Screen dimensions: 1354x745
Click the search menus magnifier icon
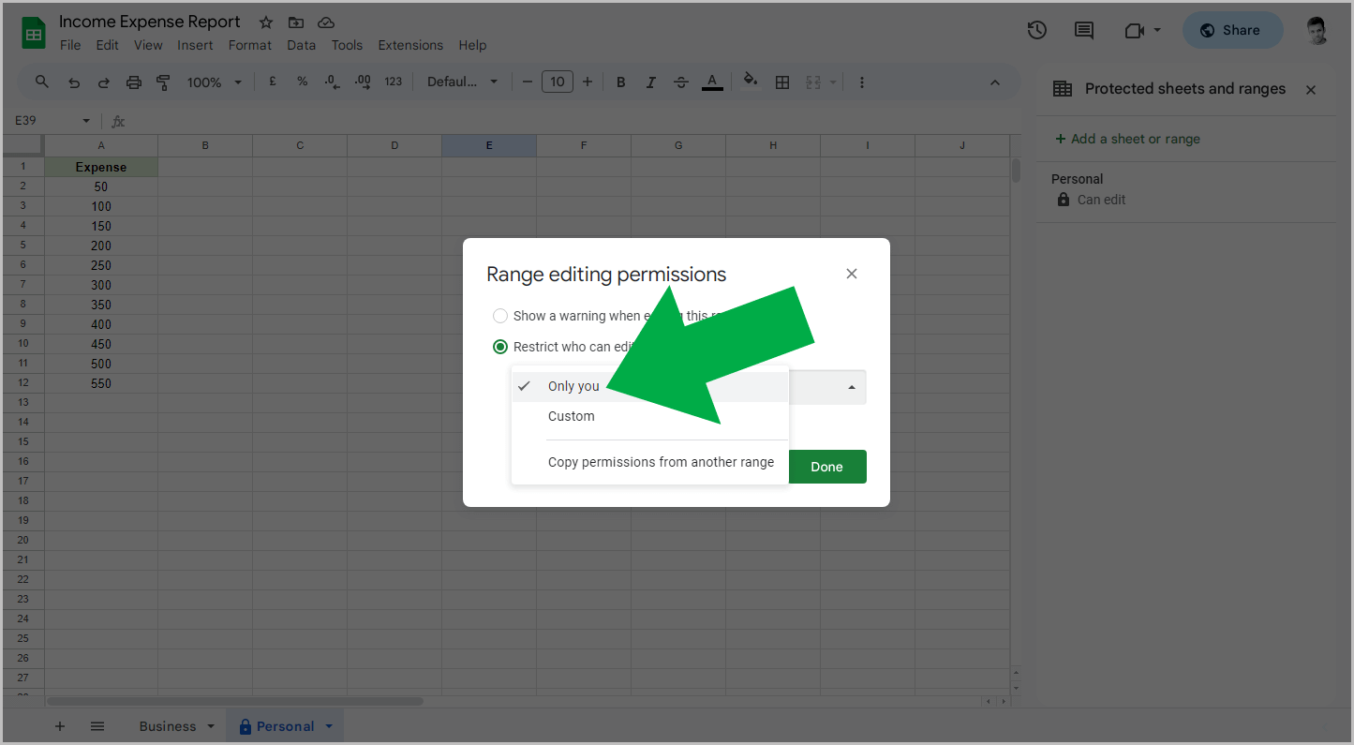pyautogui.click(x=42, y=82)
